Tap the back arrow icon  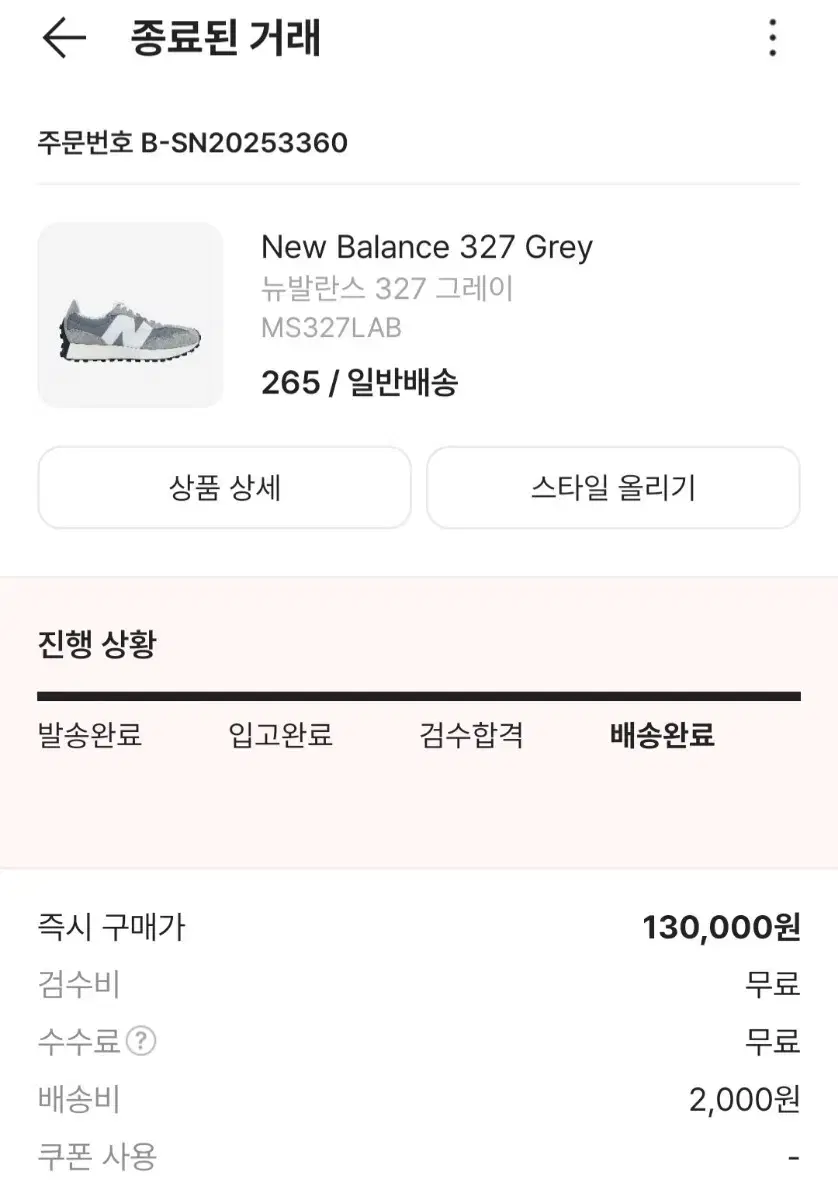tap(64, 38)
